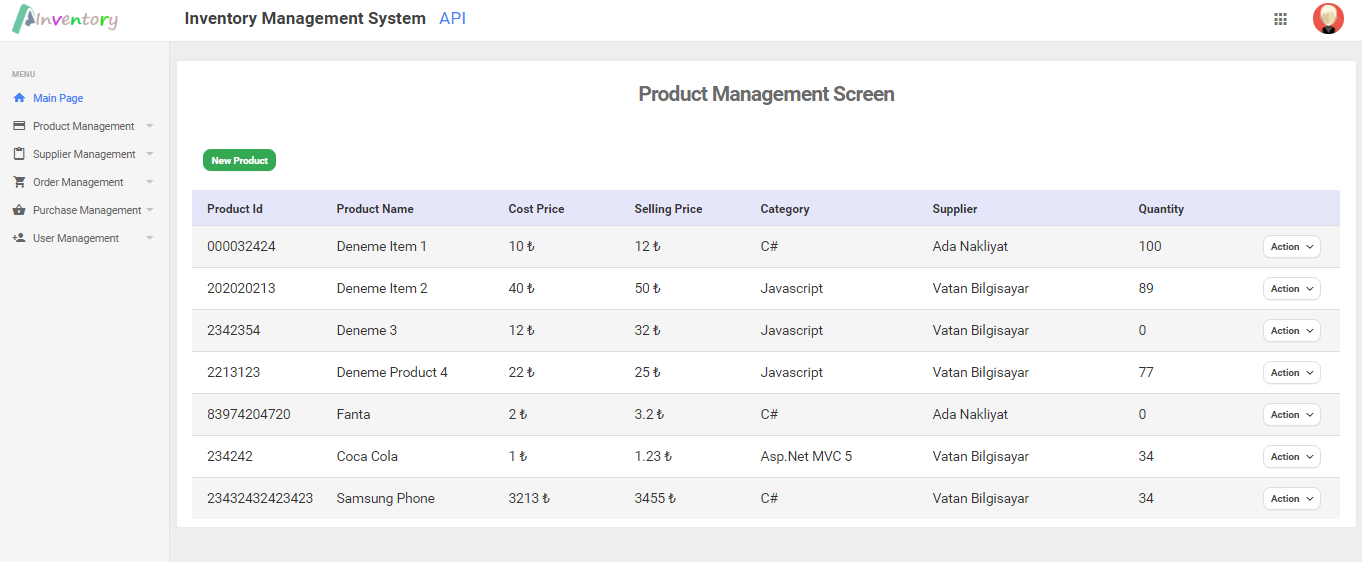Open Action dropdown for Samsung Phone
This screenshot has height=562, width=1362.
pyautogui.click(x=1291, y=499)
